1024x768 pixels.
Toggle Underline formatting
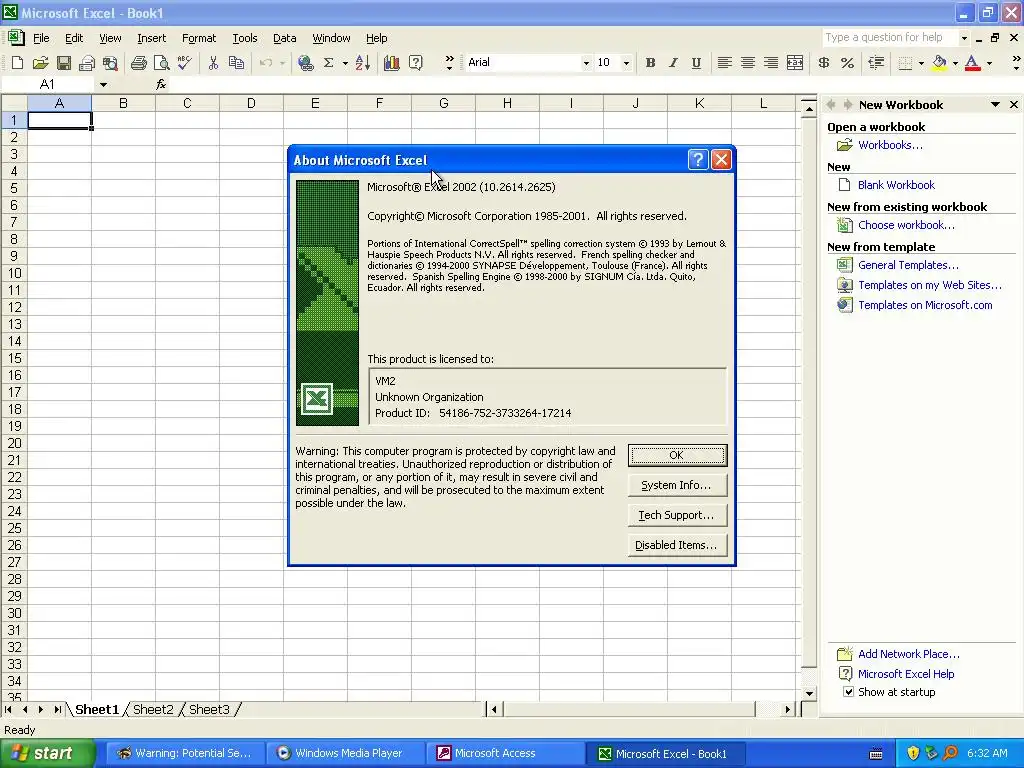coord(696,63)
